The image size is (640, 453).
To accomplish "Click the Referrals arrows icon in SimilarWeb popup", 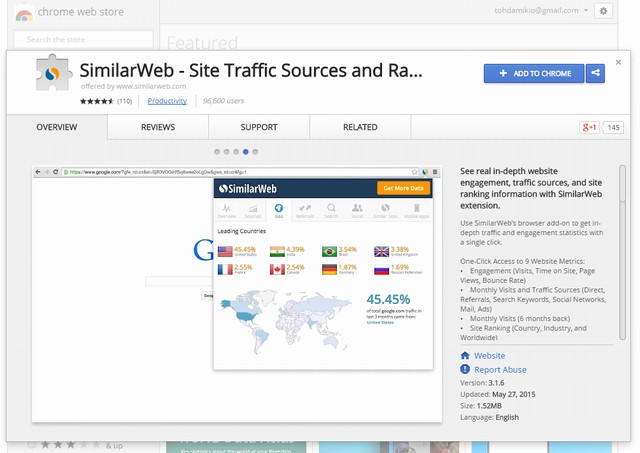I will [x=305, y=208].
